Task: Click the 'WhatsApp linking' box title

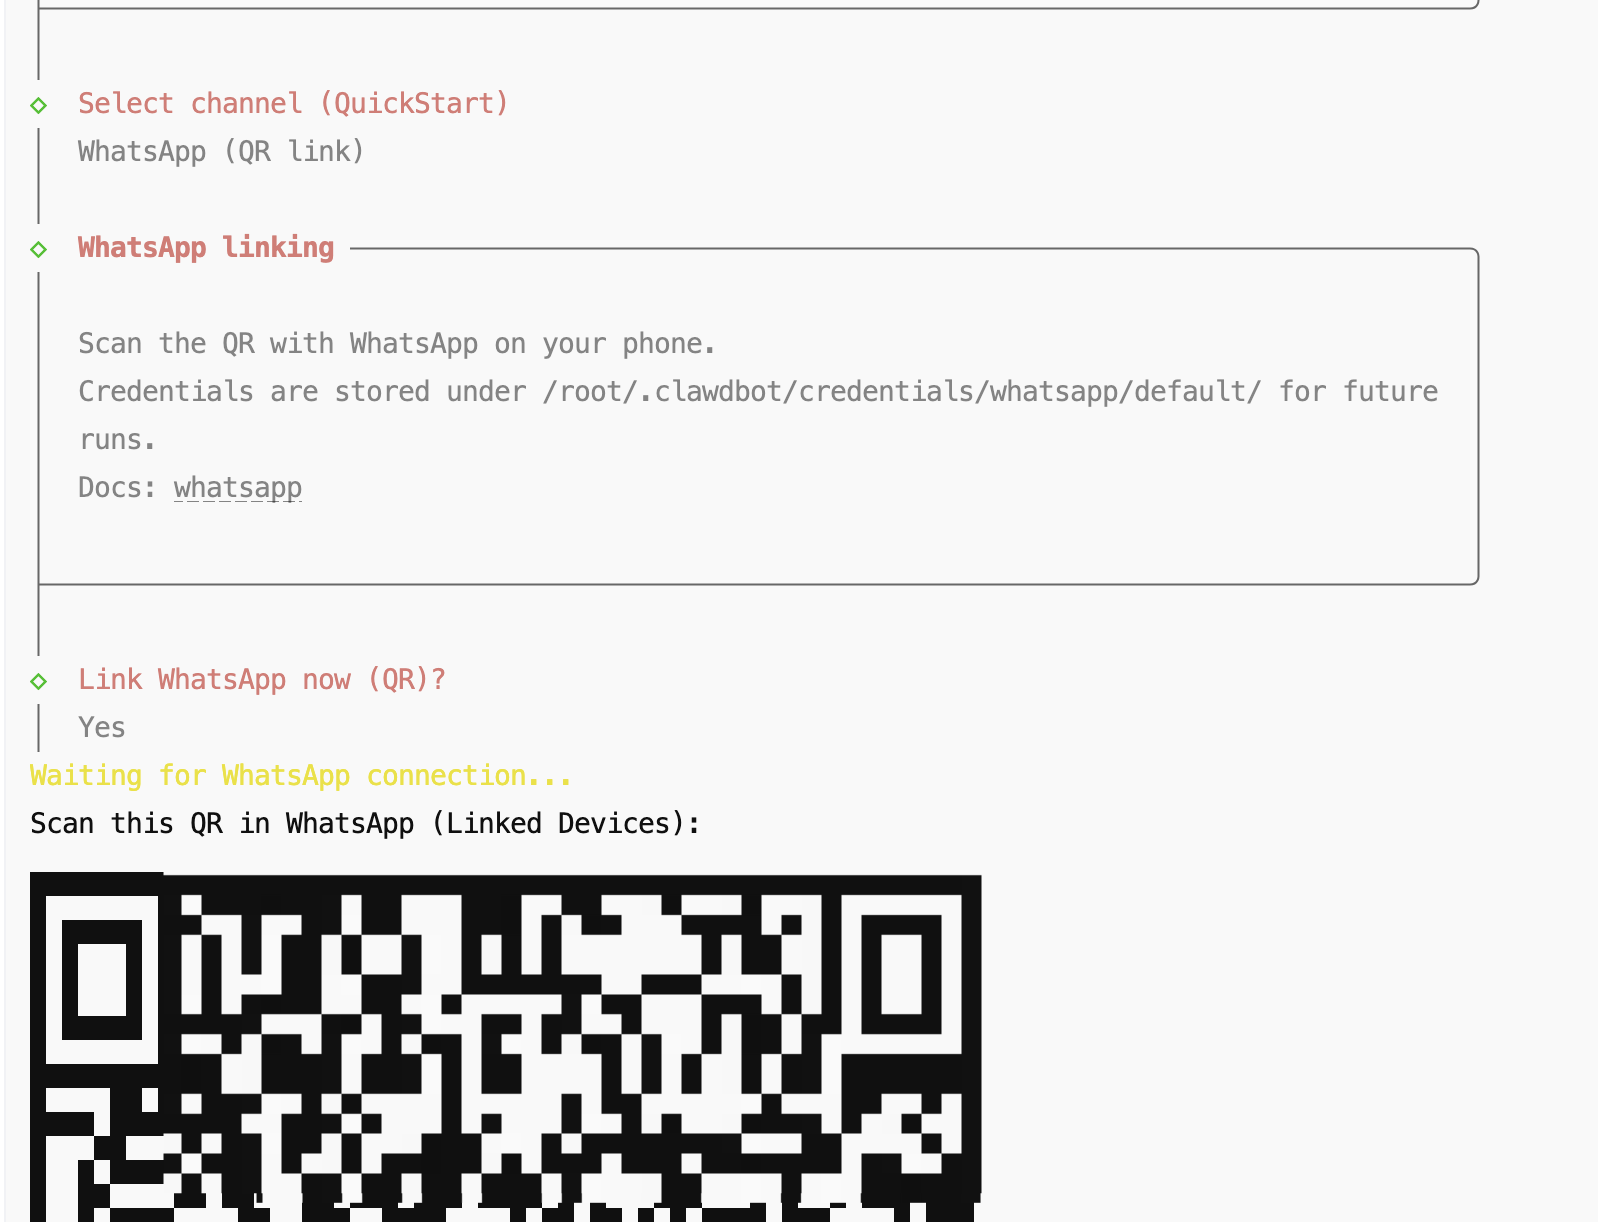Action: (x=206, y=248)
